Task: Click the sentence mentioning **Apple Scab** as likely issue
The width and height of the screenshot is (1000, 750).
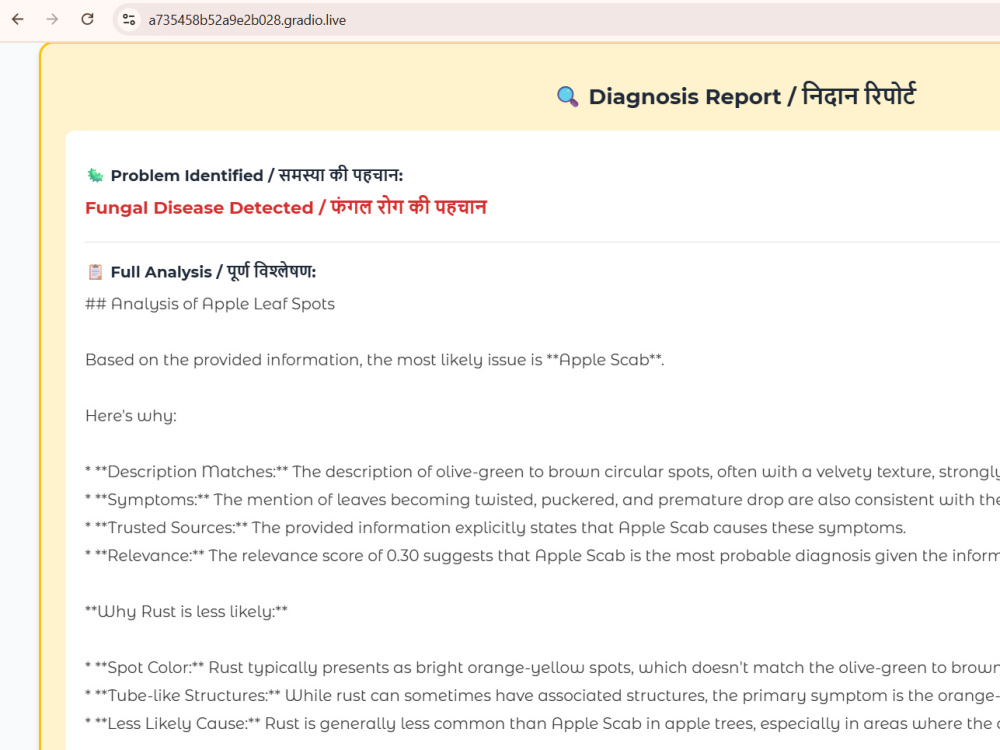Action: click(374, 360)
